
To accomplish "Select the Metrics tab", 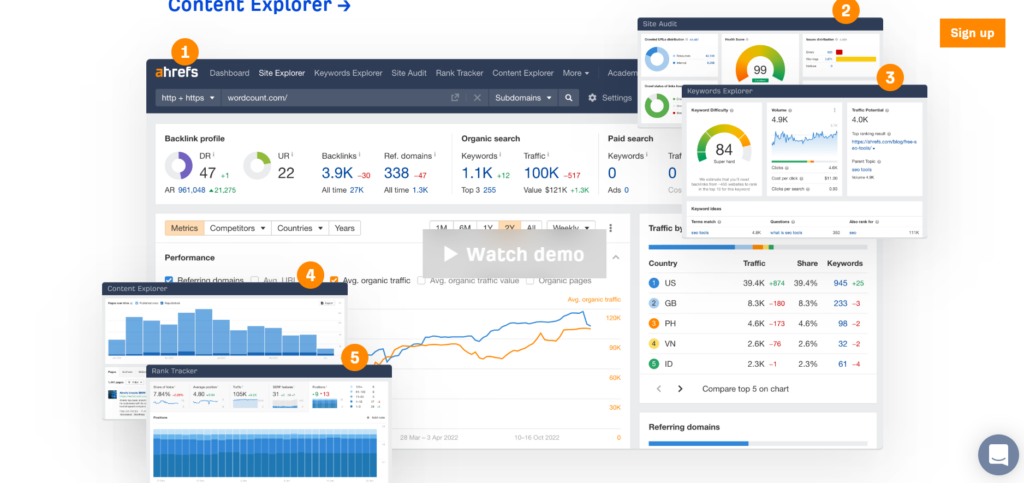I will pos(184,228).
